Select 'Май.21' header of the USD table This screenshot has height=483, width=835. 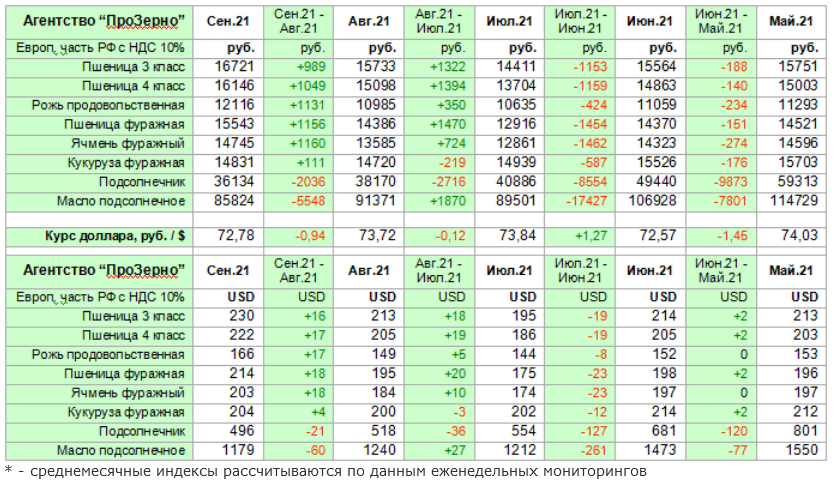(791, 271)
